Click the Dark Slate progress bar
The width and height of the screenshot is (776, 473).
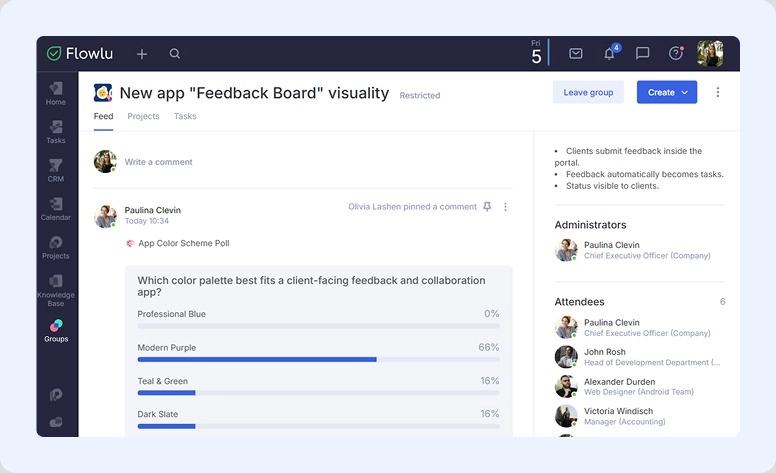[x=319, y=426]
